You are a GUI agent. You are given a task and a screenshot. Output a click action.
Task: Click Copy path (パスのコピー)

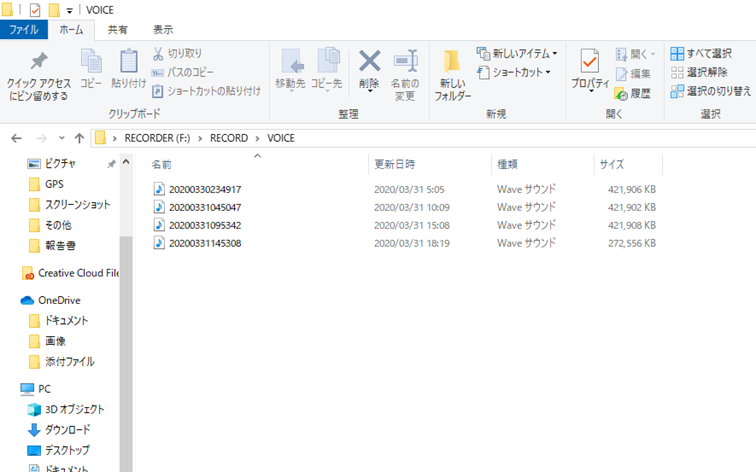[182, 72]
